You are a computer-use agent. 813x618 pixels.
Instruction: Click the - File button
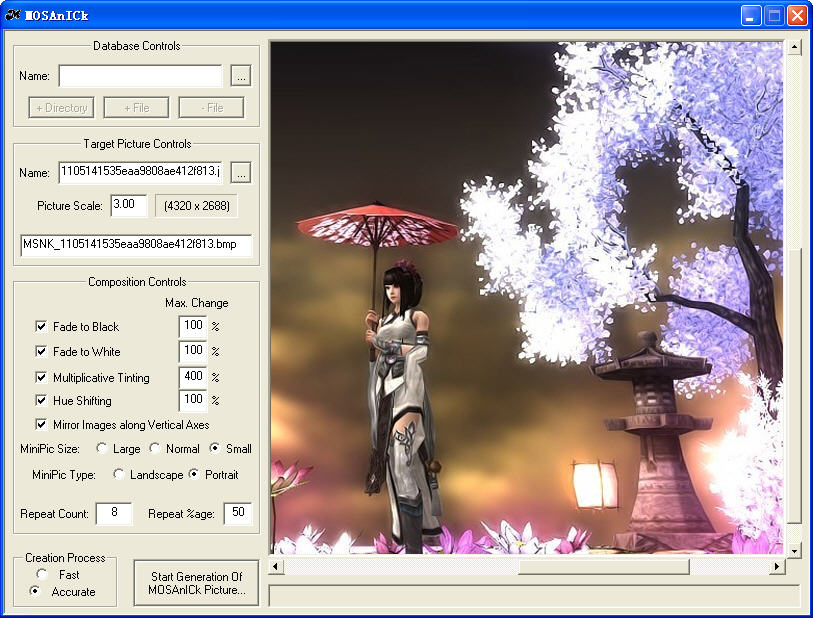[212, 108]
